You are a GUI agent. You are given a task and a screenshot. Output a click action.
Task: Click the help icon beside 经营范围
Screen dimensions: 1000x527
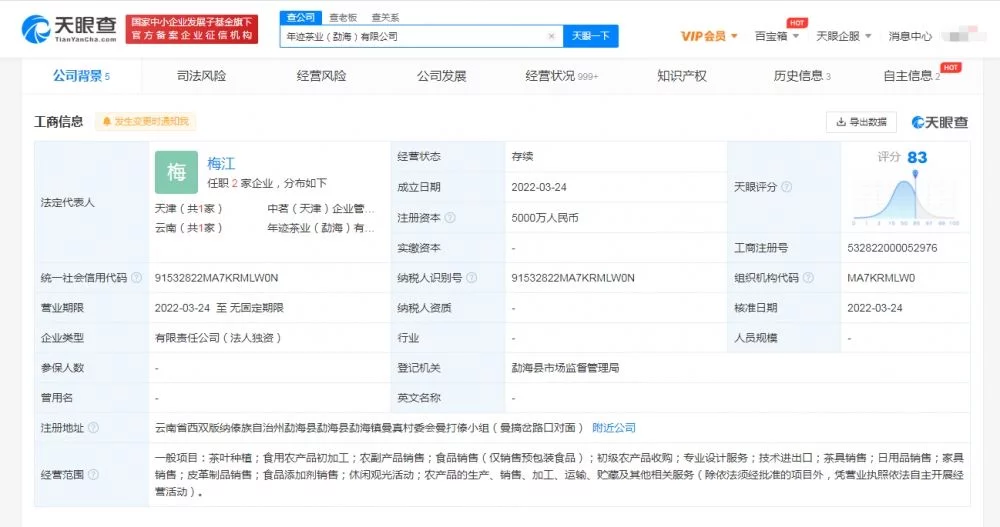click(93, 474)
